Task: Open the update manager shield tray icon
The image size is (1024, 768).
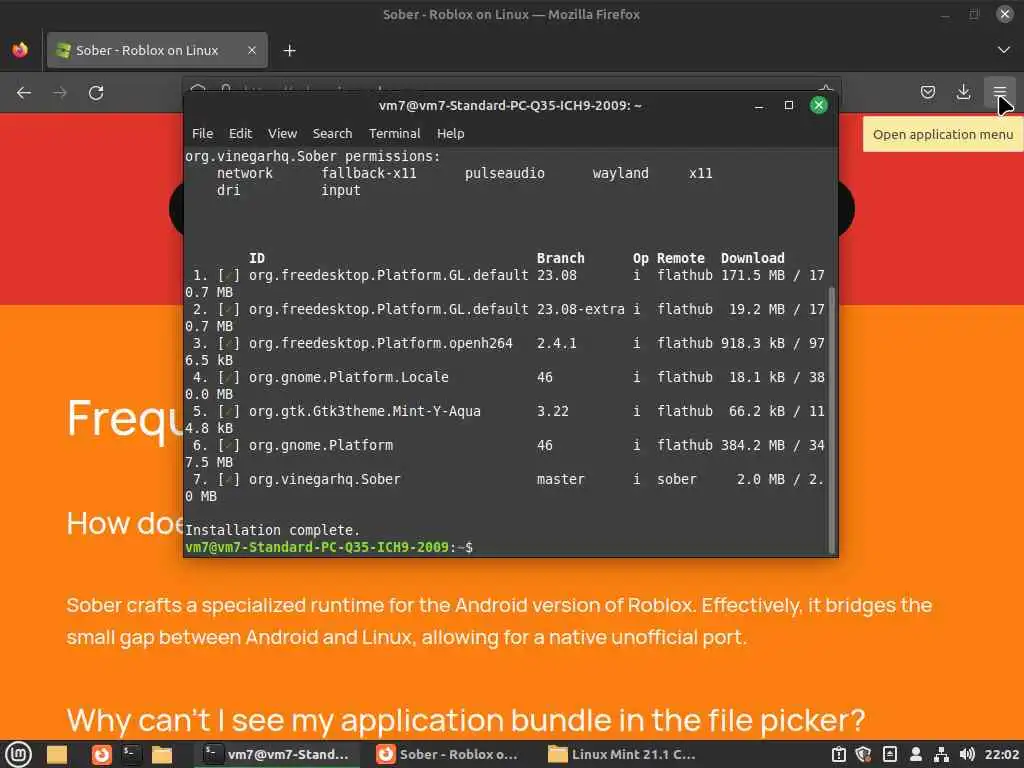Action: tap(864, 754)
